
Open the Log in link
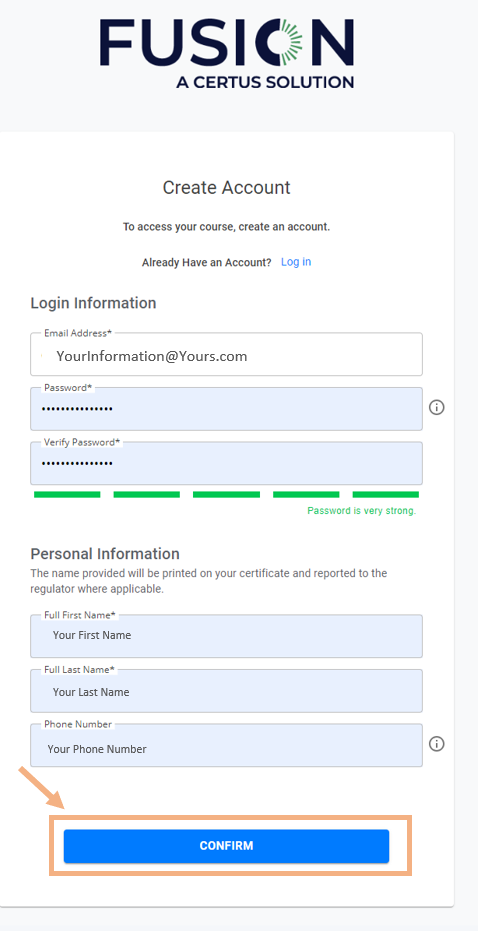[x=296, y=262]
